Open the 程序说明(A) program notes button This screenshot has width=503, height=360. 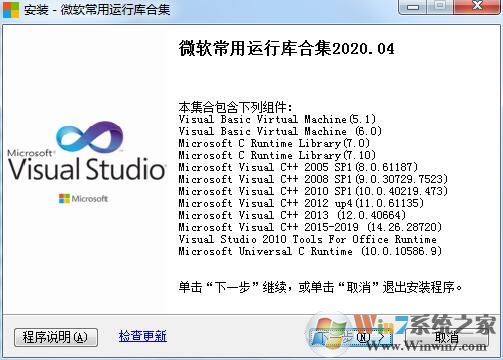(56, 337)
